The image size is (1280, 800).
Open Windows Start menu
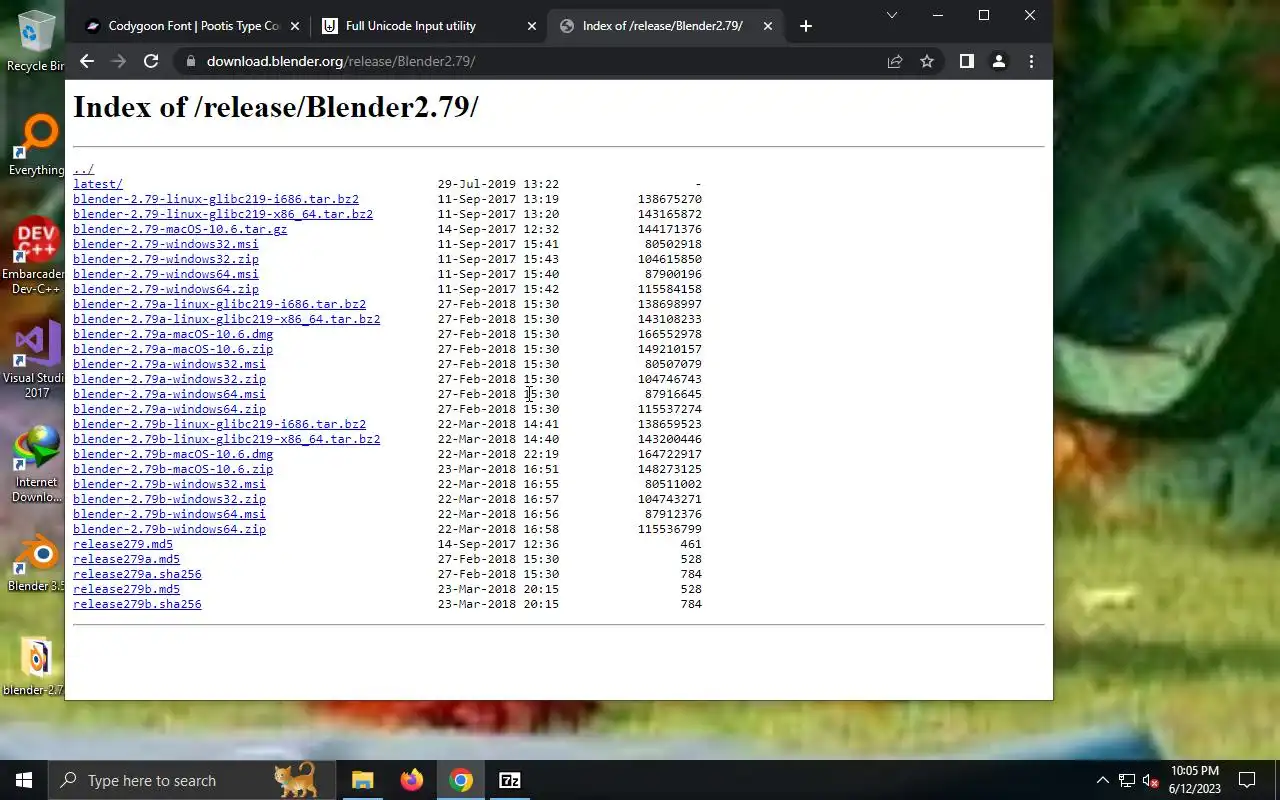[x=24, y=780]
